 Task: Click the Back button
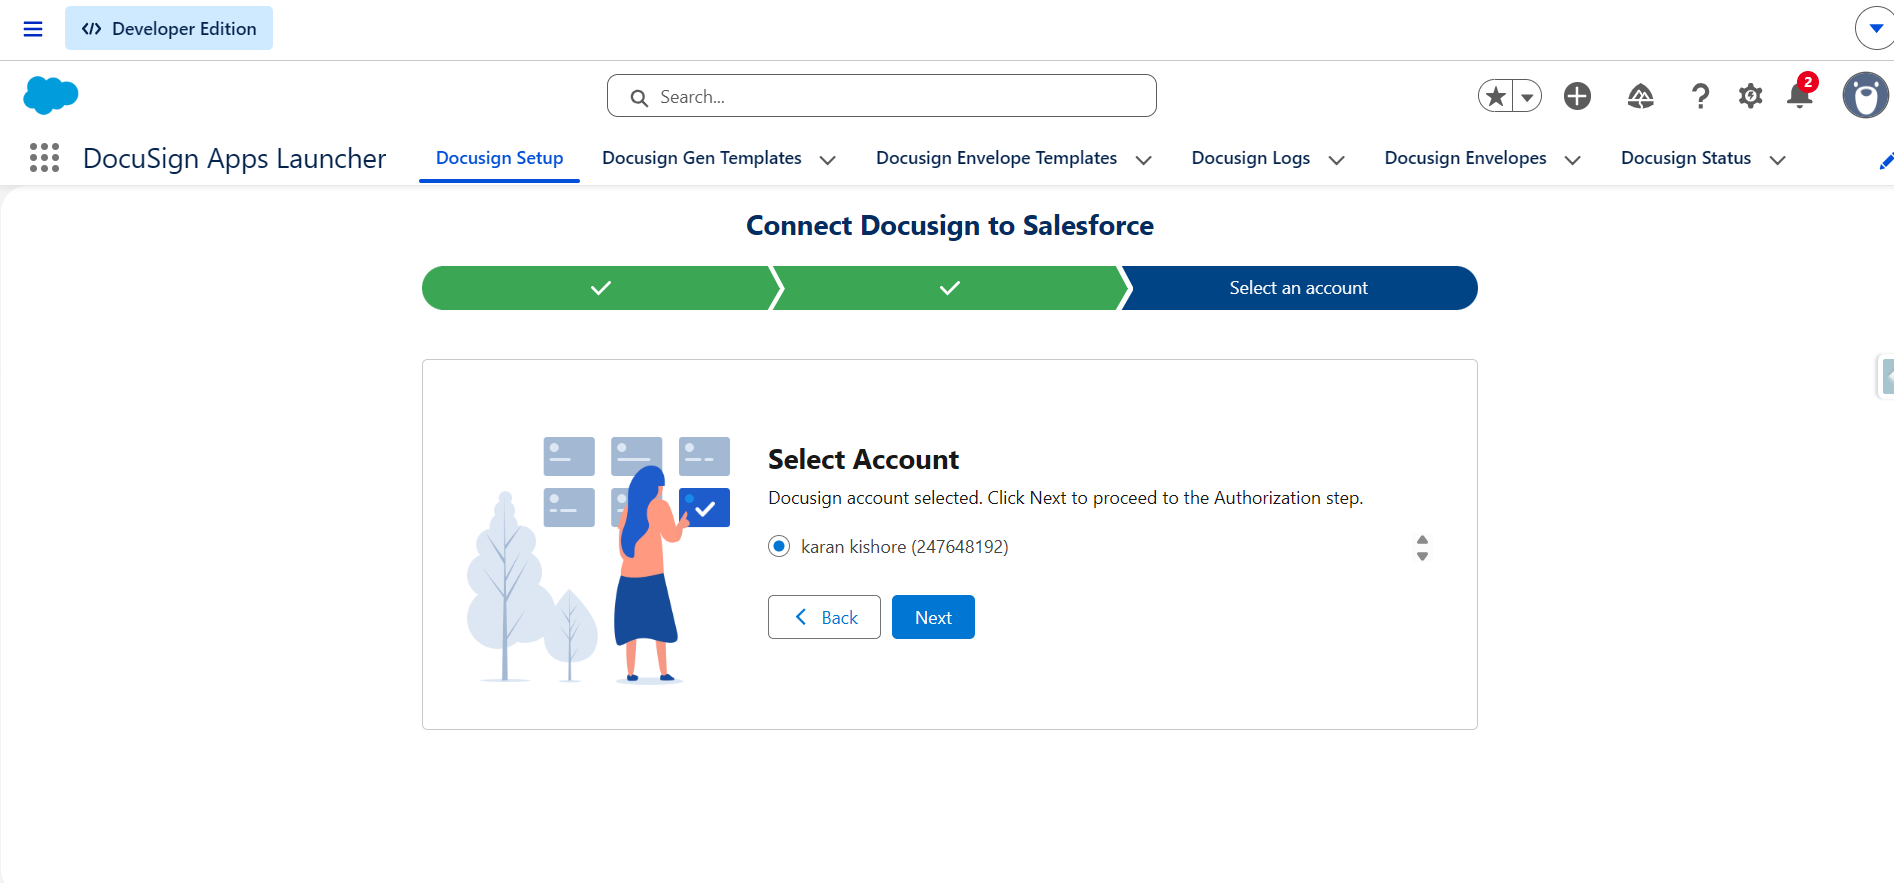pos(824,617)
